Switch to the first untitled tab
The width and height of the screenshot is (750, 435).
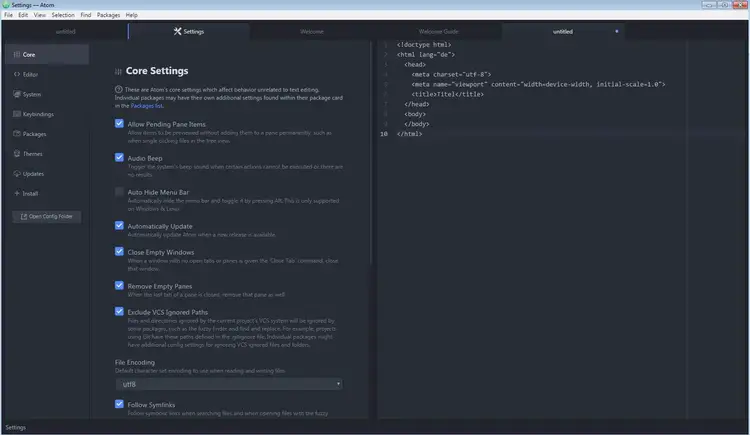pos(66,32)
